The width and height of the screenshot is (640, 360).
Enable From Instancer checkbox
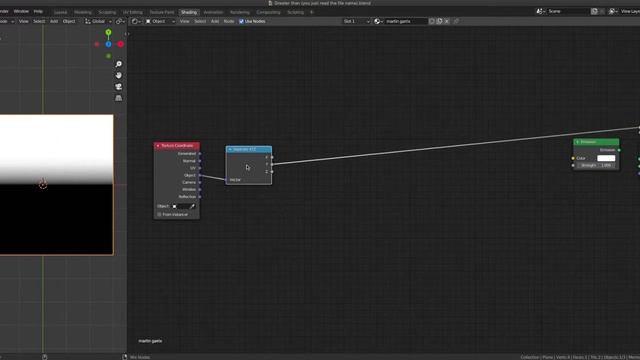(x=160, y=214)
